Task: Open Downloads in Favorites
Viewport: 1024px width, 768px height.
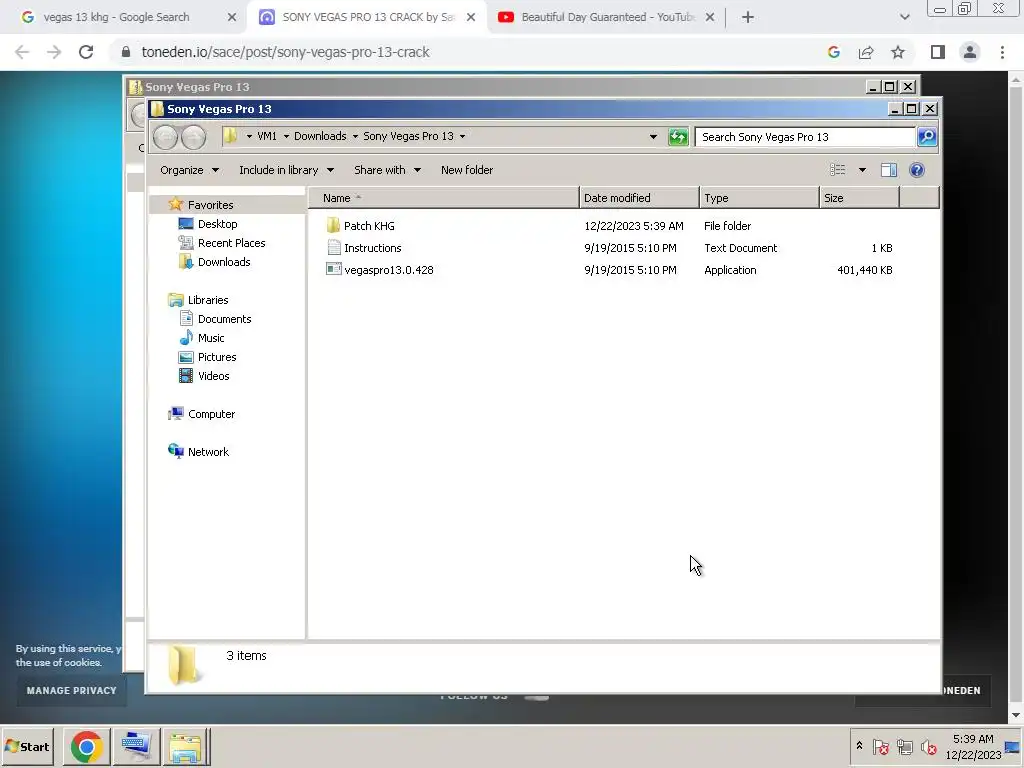Action: [x=223, y=262]
